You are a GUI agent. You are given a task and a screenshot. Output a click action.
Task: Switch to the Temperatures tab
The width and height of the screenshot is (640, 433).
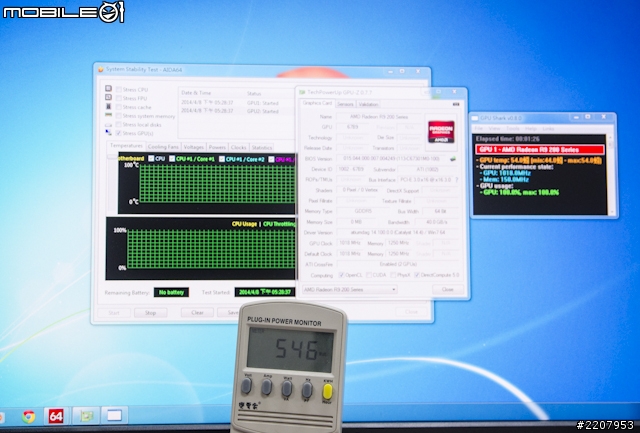tap(126, 146)
